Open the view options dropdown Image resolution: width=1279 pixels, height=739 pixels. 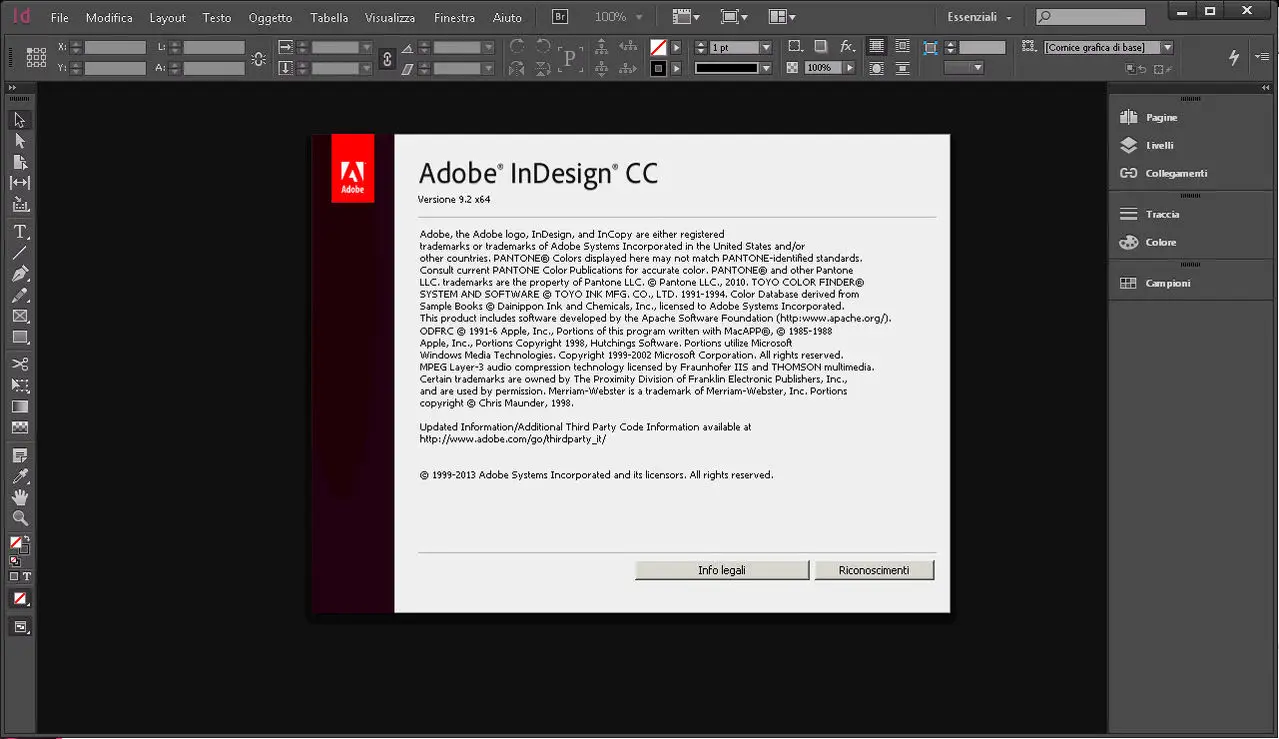(686, 17)
